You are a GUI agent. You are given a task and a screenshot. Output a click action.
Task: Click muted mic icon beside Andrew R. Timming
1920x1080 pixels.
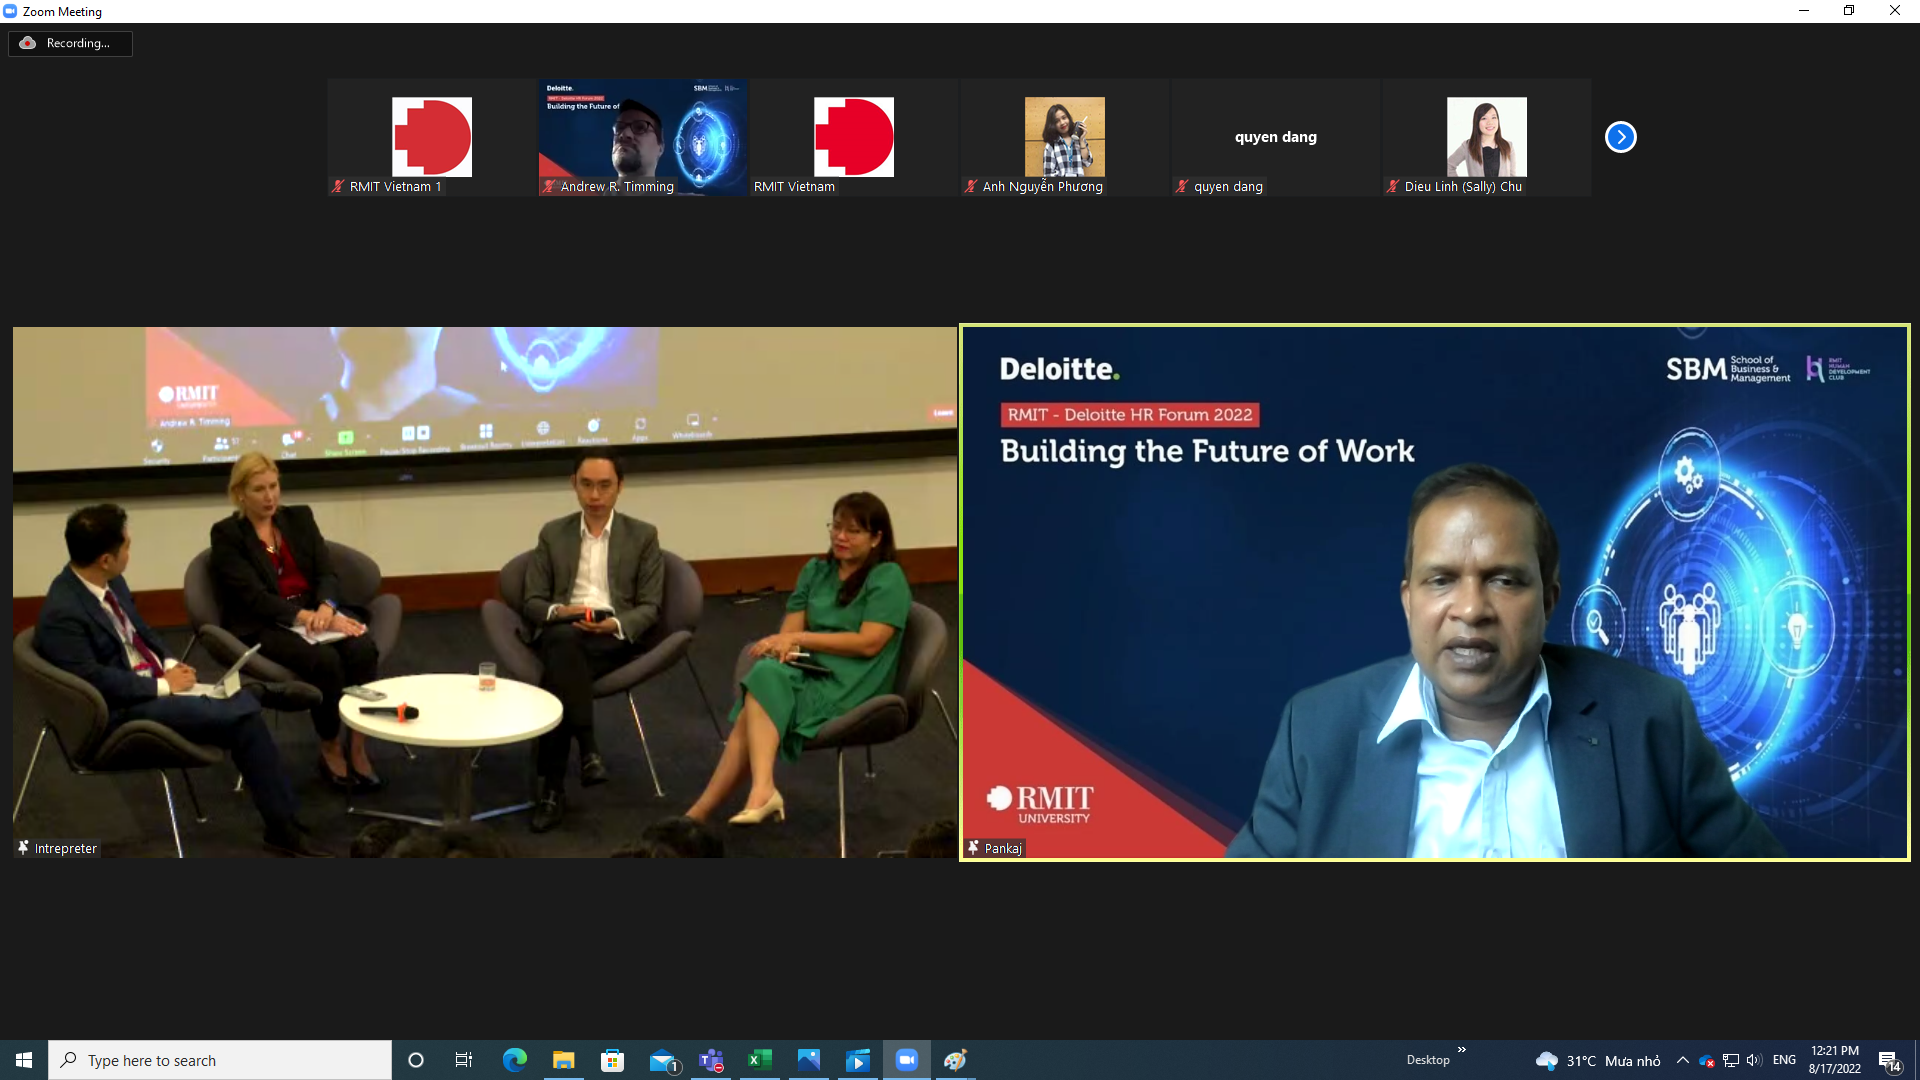pyautogui.click(x=549, y=186)
